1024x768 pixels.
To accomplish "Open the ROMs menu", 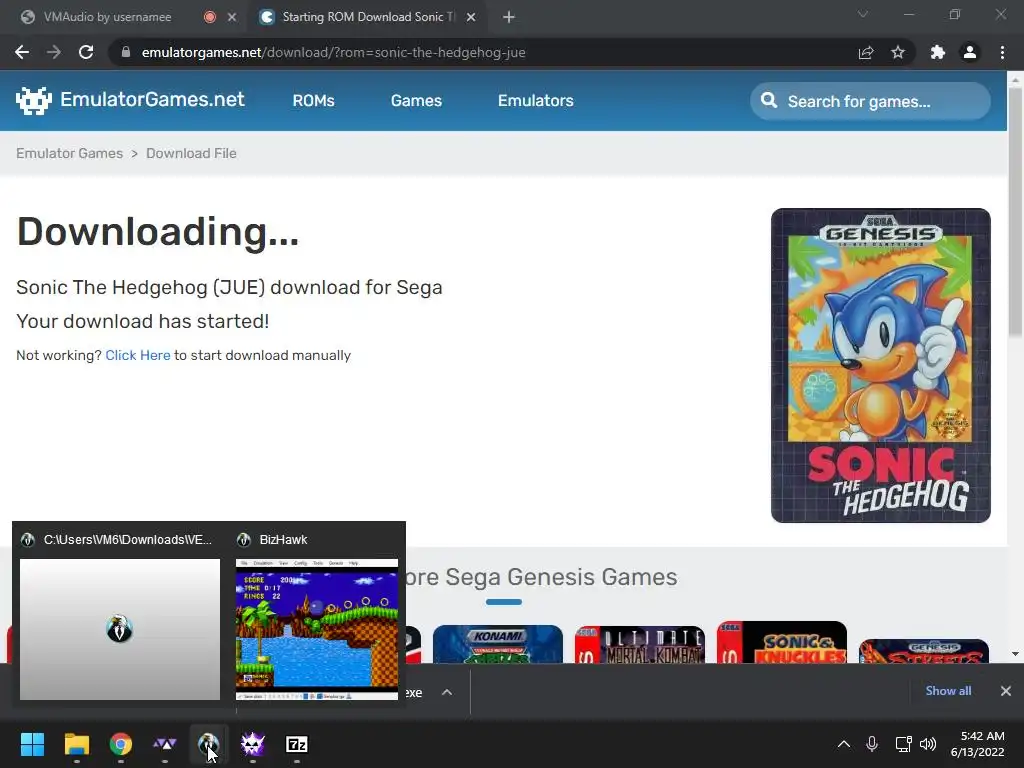I will coord(313,101).
